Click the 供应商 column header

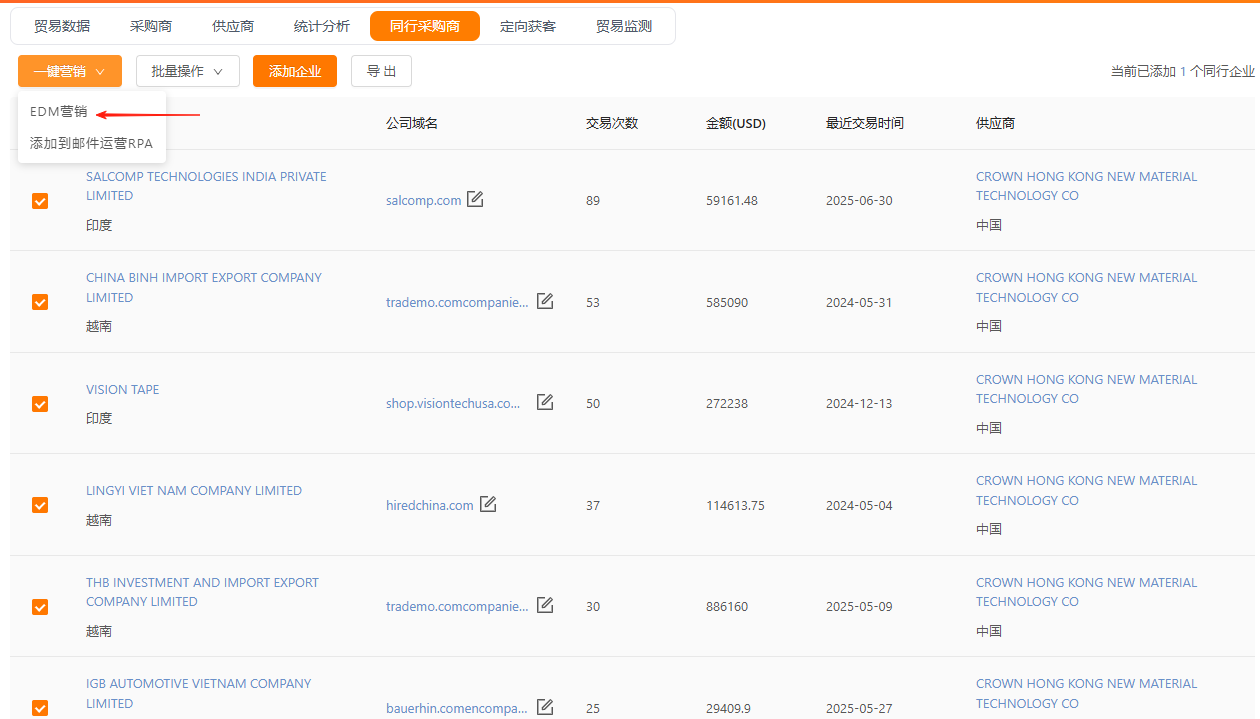click(x=996, y=123)
